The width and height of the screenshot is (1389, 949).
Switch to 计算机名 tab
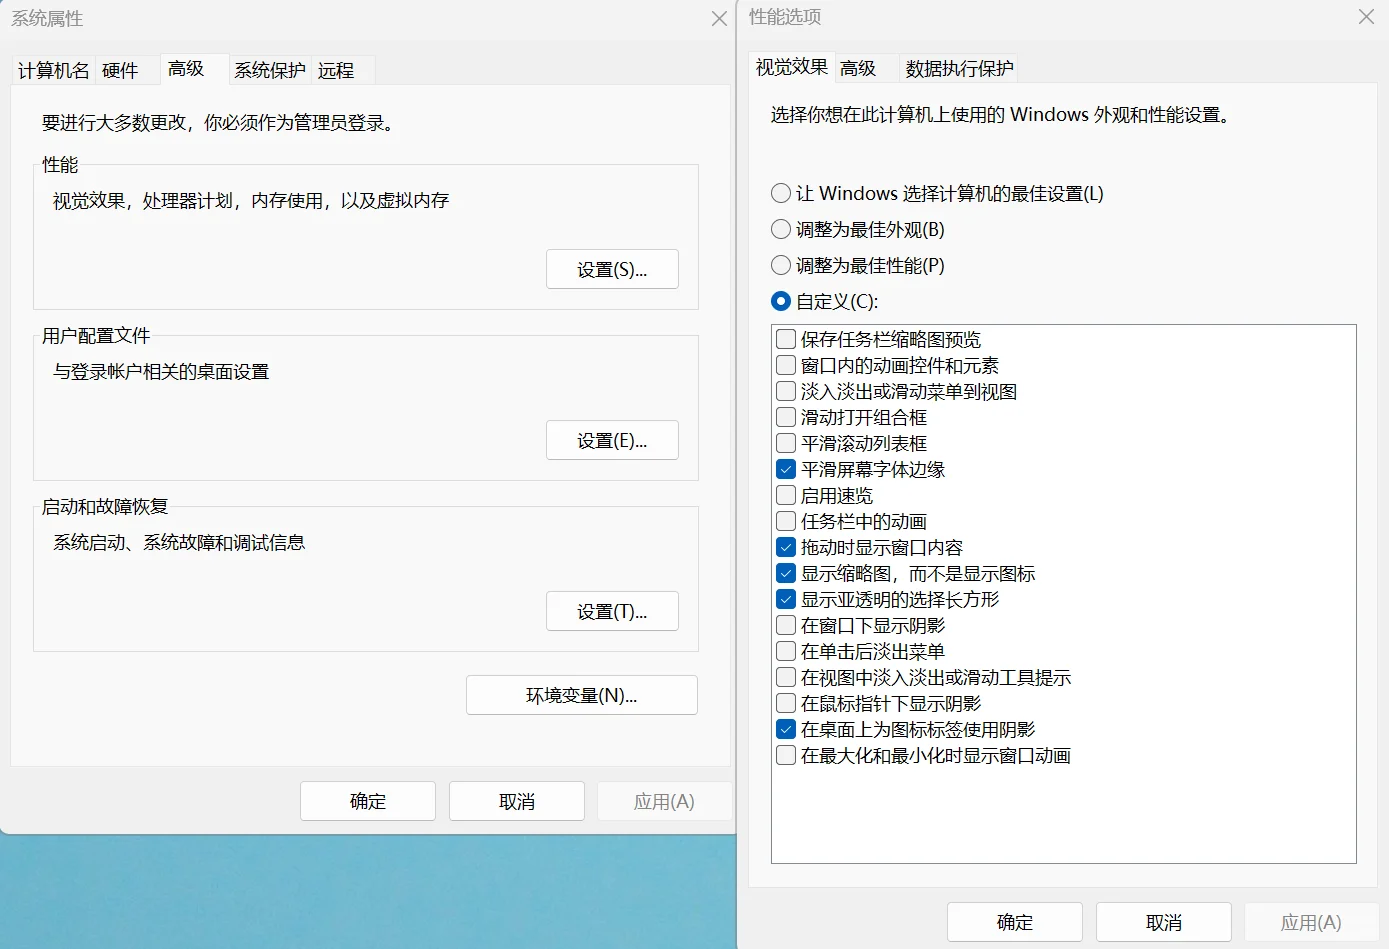52,70
